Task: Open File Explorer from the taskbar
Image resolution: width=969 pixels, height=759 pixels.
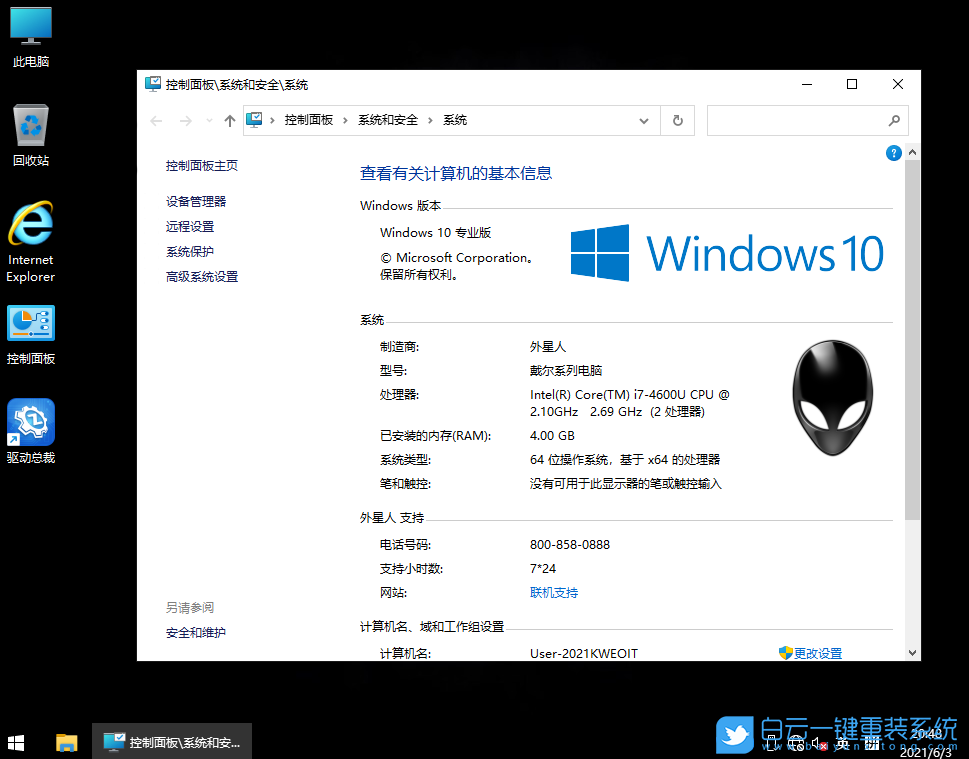Action: pyautogui.click(x=66, y=743)
